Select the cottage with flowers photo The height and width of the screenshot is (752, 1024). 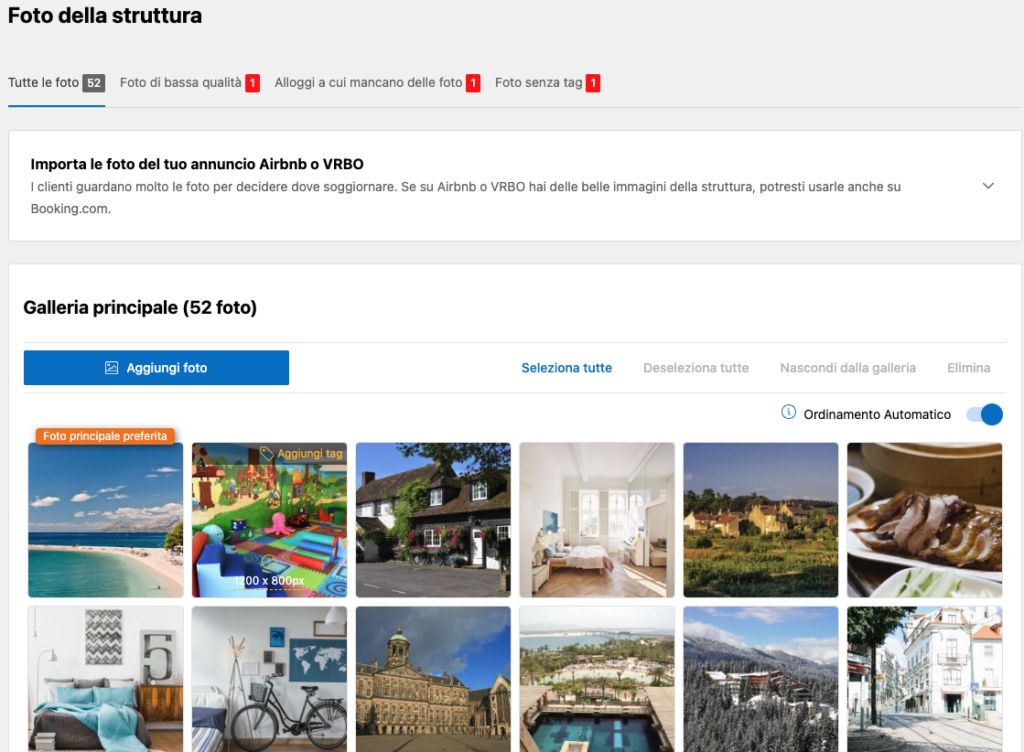tap(433, 520)
